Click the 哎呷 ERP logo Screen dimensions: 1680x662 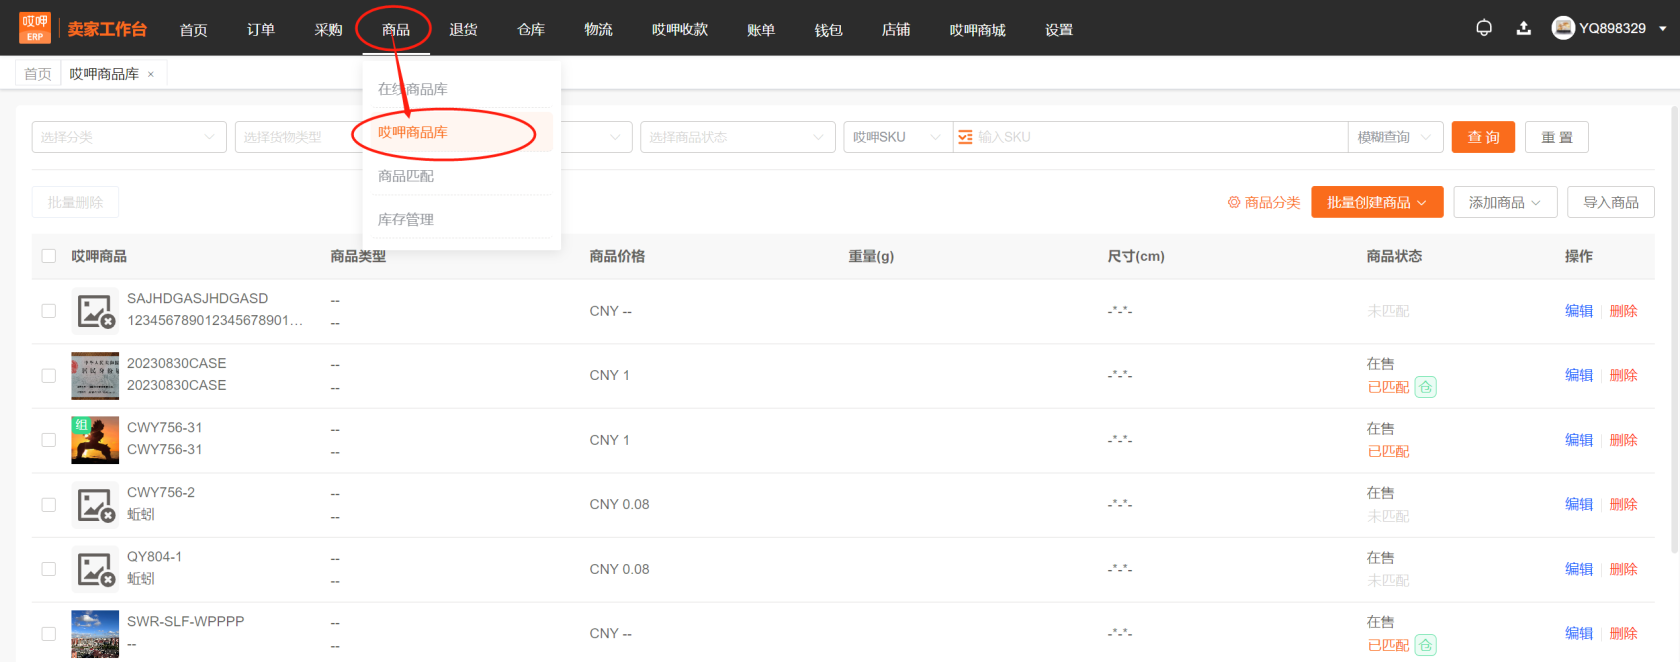coord(35,28)
